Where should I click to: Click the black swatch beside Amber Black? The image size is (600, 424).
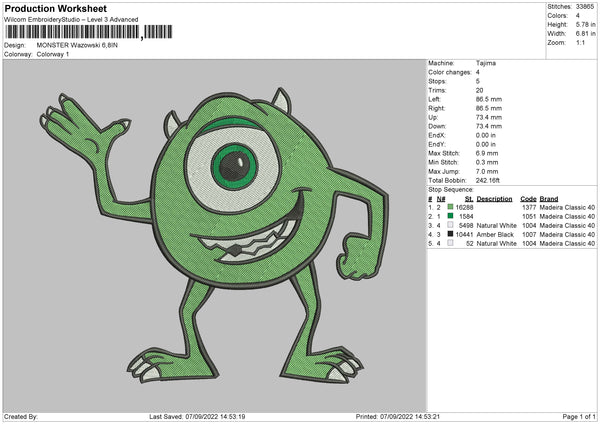(x=450, y=234)
